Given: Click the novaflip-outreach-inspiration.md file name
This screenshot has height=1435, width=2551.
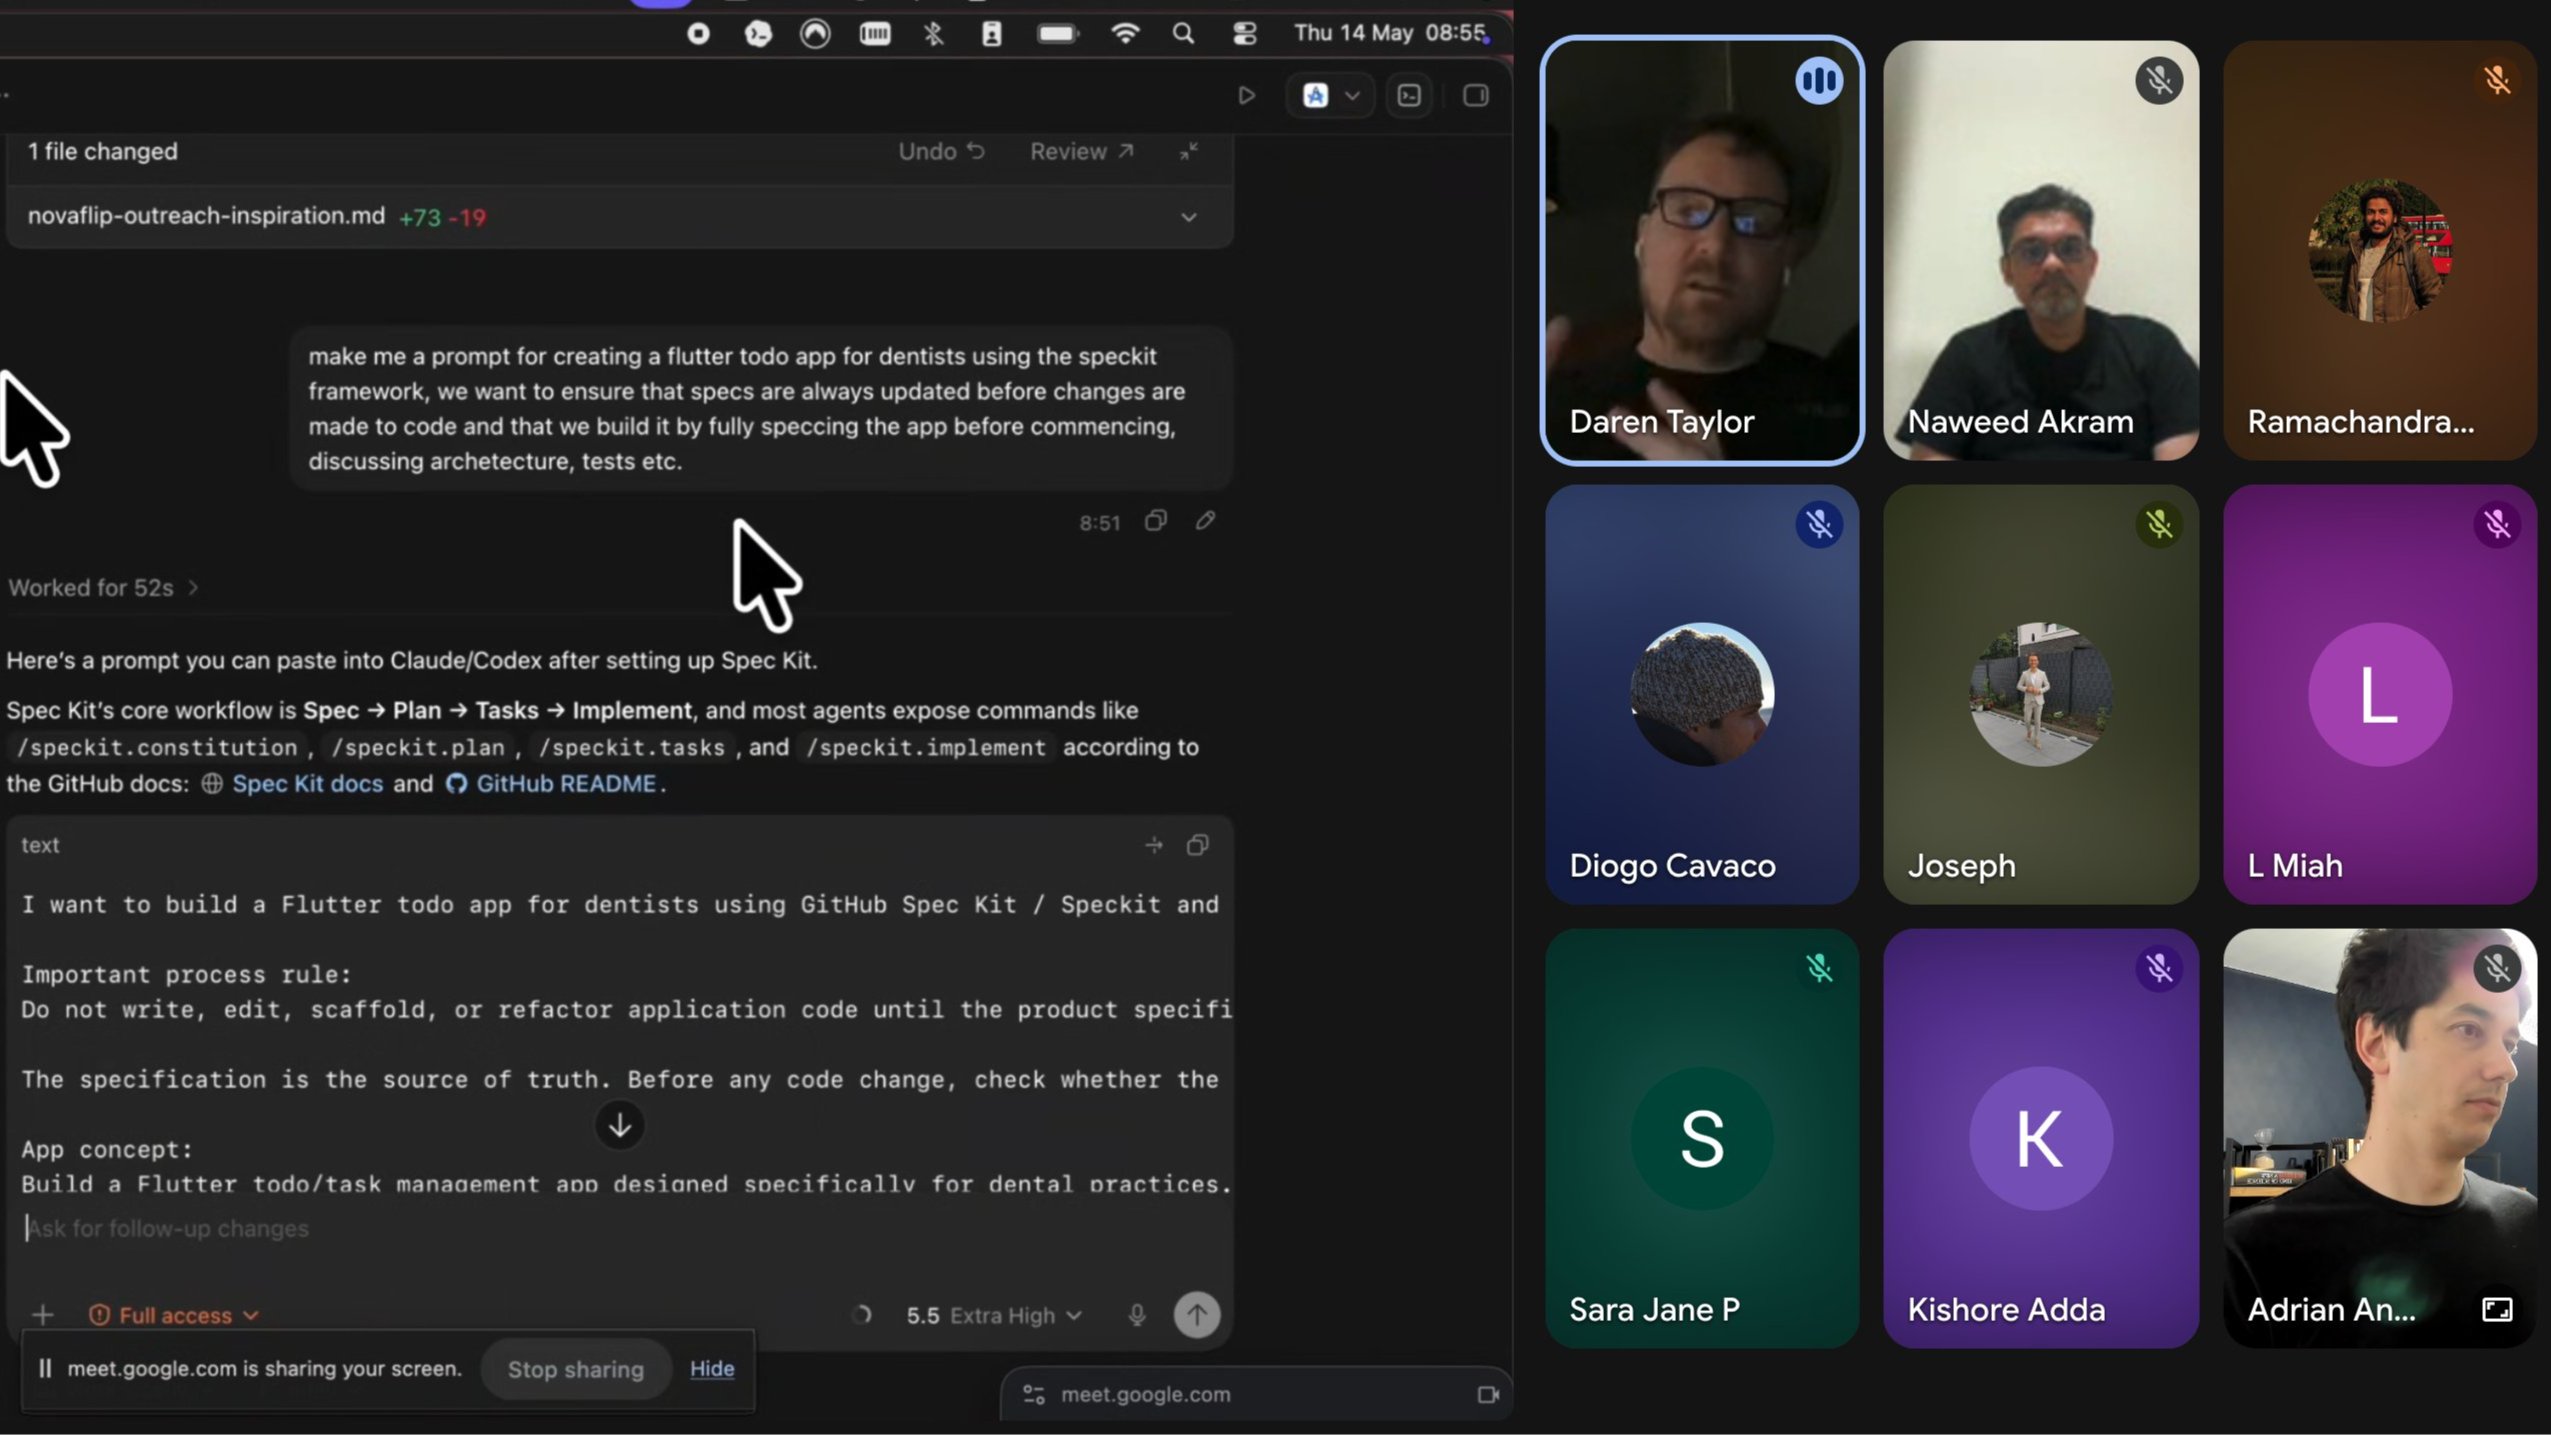Looking at the screenshot, I should 206,216.
